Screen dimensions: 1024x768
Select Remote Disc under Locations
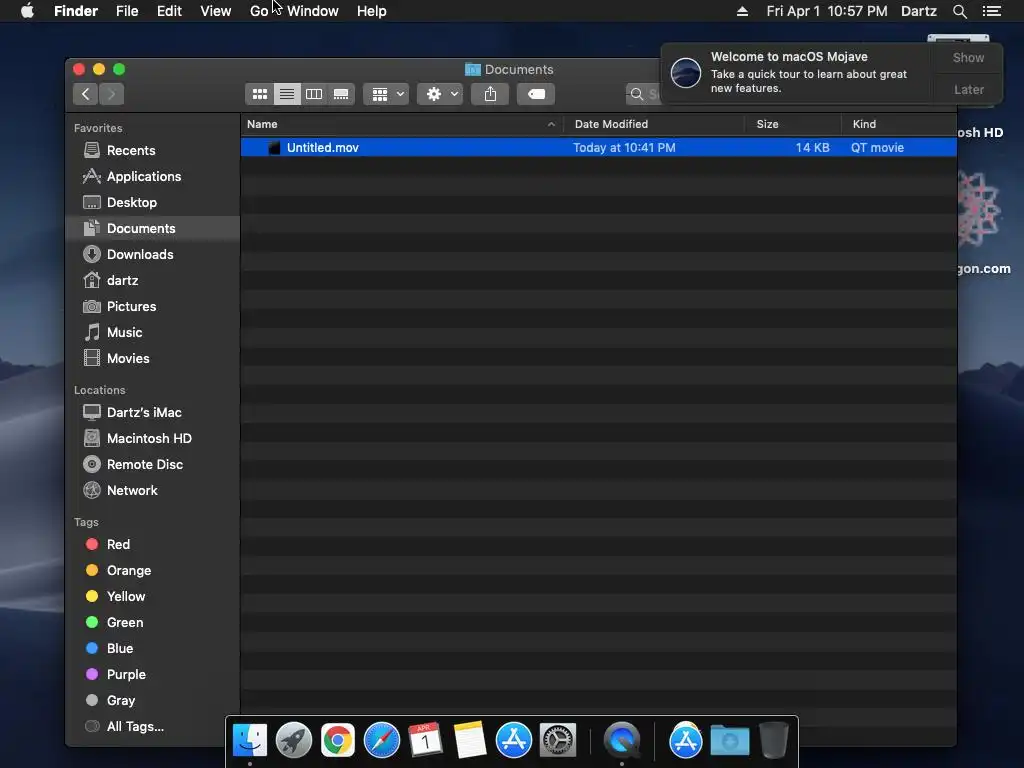click(153, 464)
